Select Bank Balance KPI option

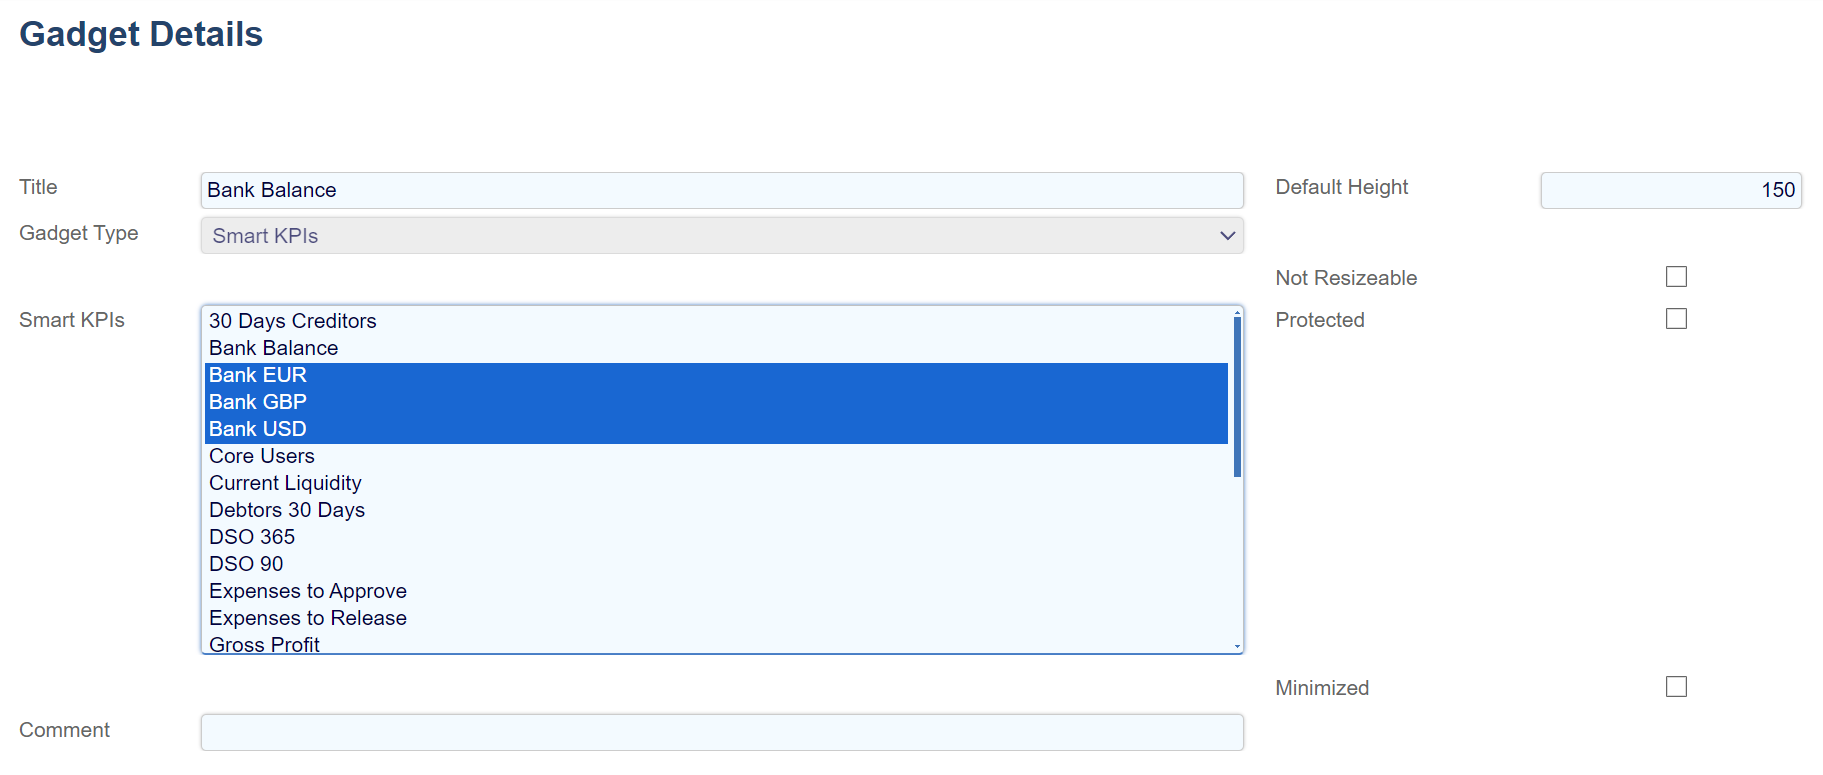(274, 348)
